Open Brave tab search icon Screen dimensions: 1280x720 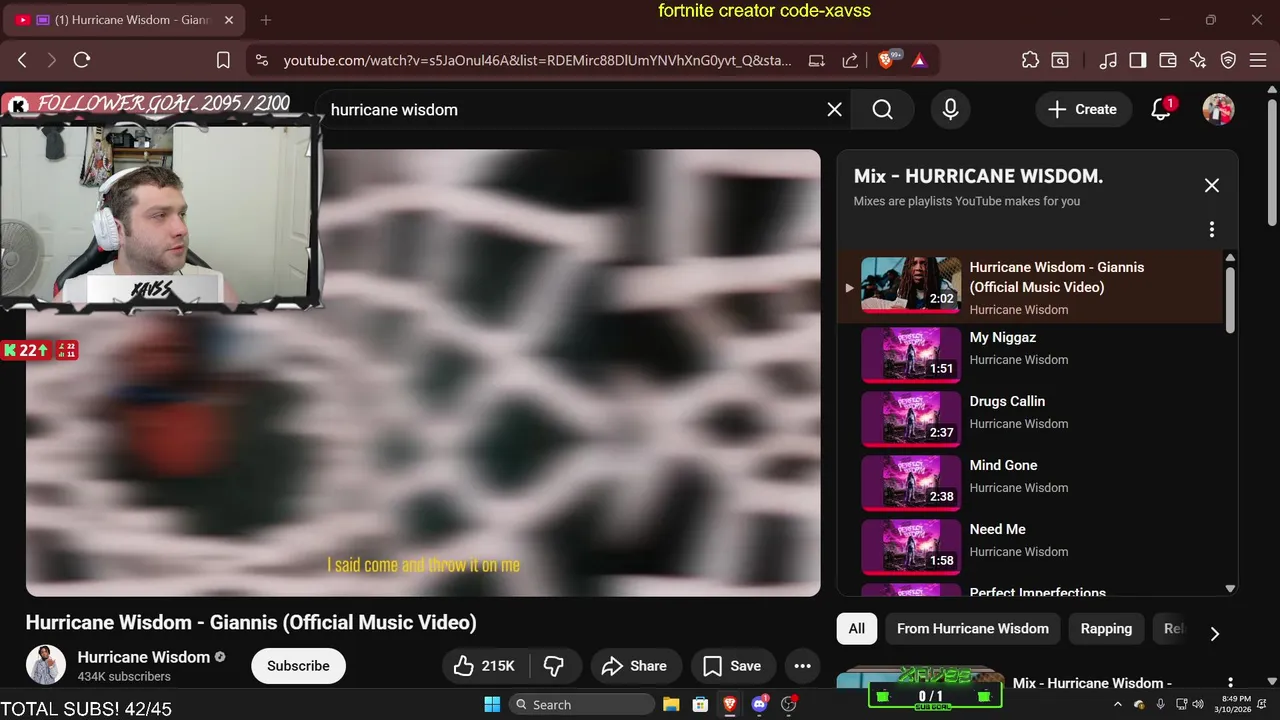[1060, 60]
